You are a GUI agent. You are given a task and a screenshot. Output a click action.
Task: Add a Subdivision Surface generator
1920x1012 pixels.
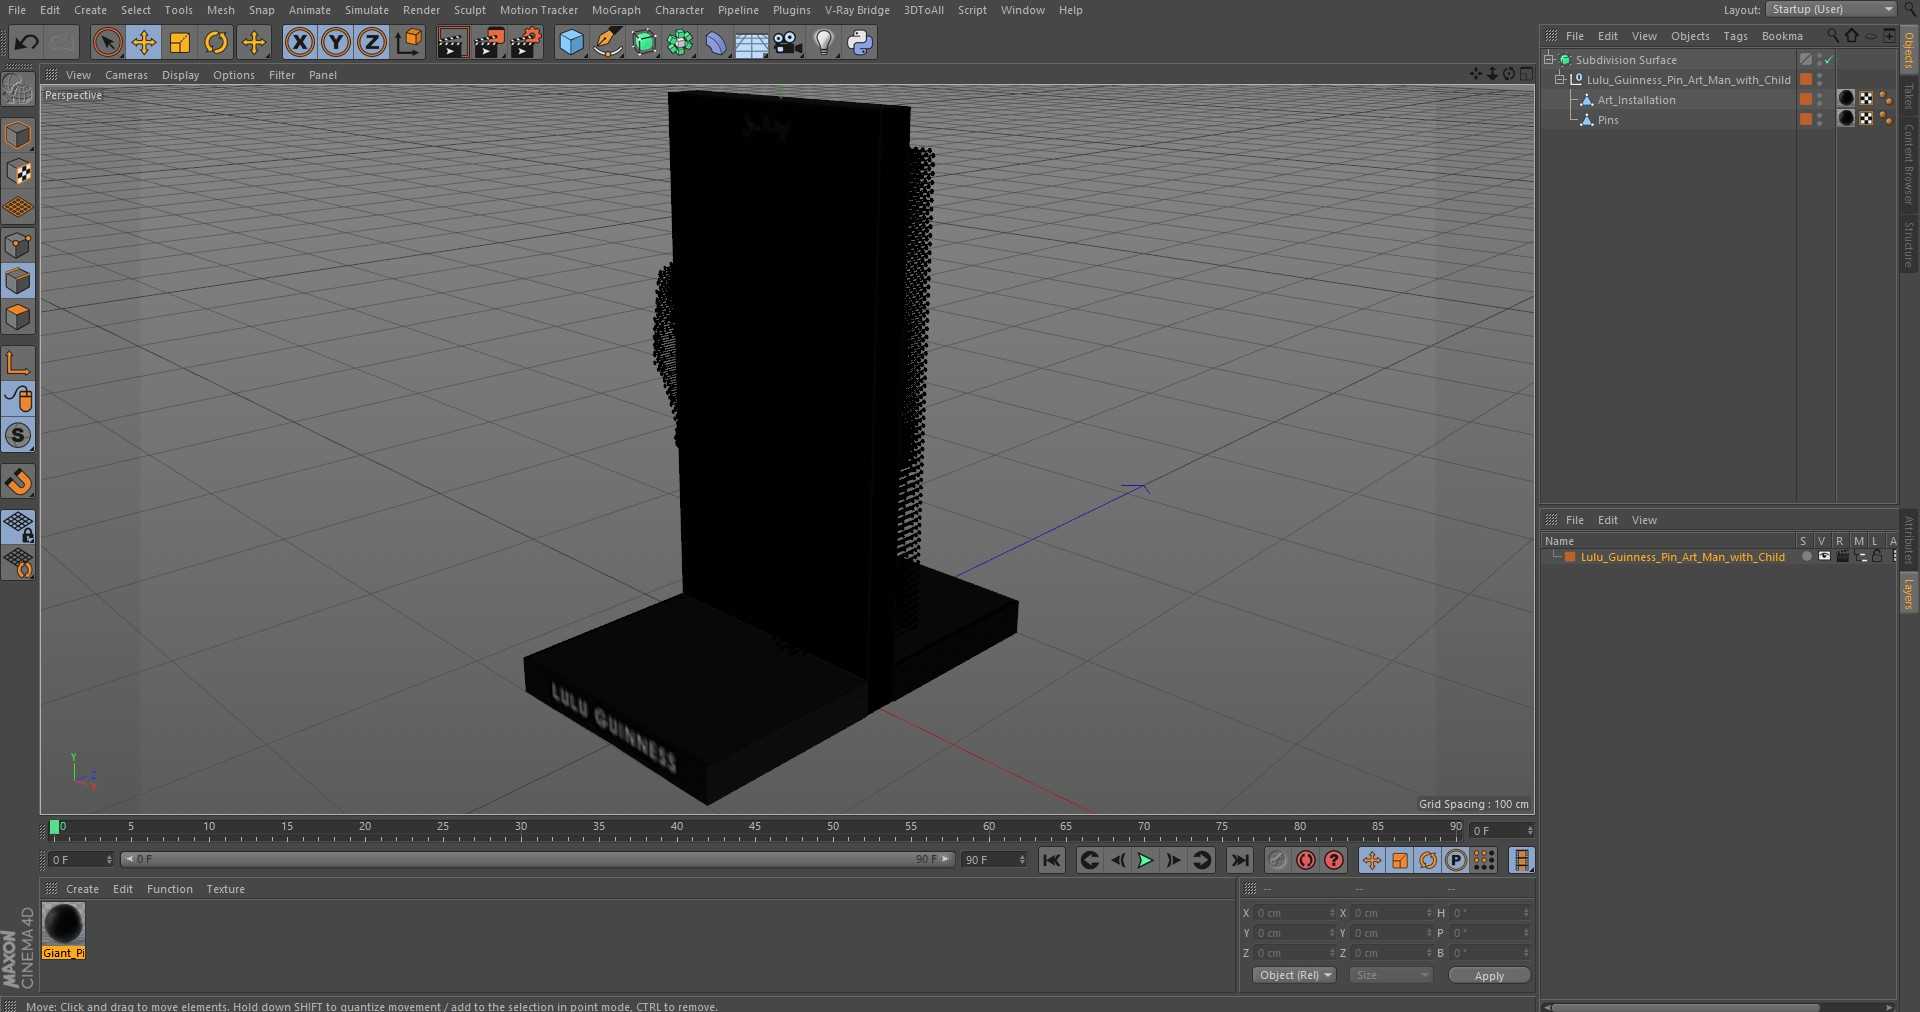point(644,42)
